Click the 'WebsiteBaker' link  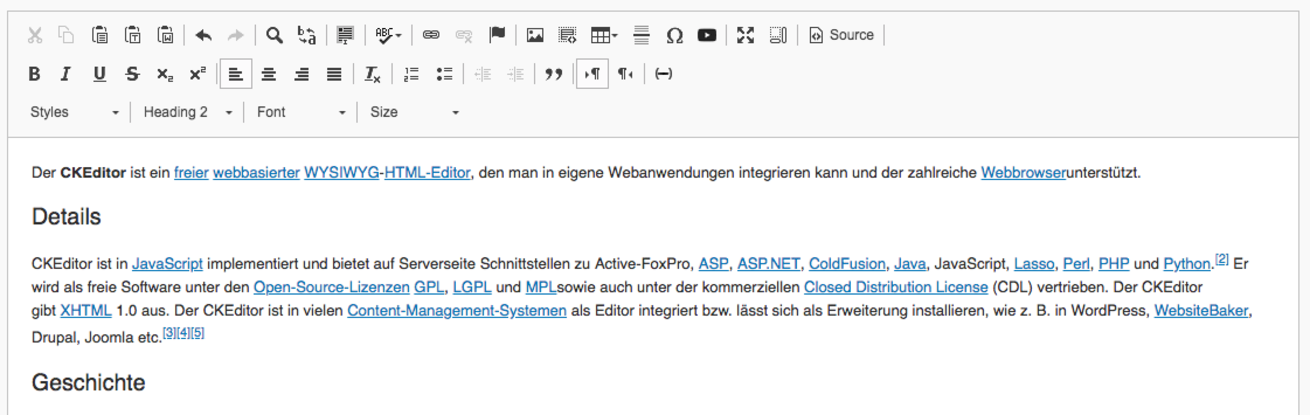point(1201,310)
